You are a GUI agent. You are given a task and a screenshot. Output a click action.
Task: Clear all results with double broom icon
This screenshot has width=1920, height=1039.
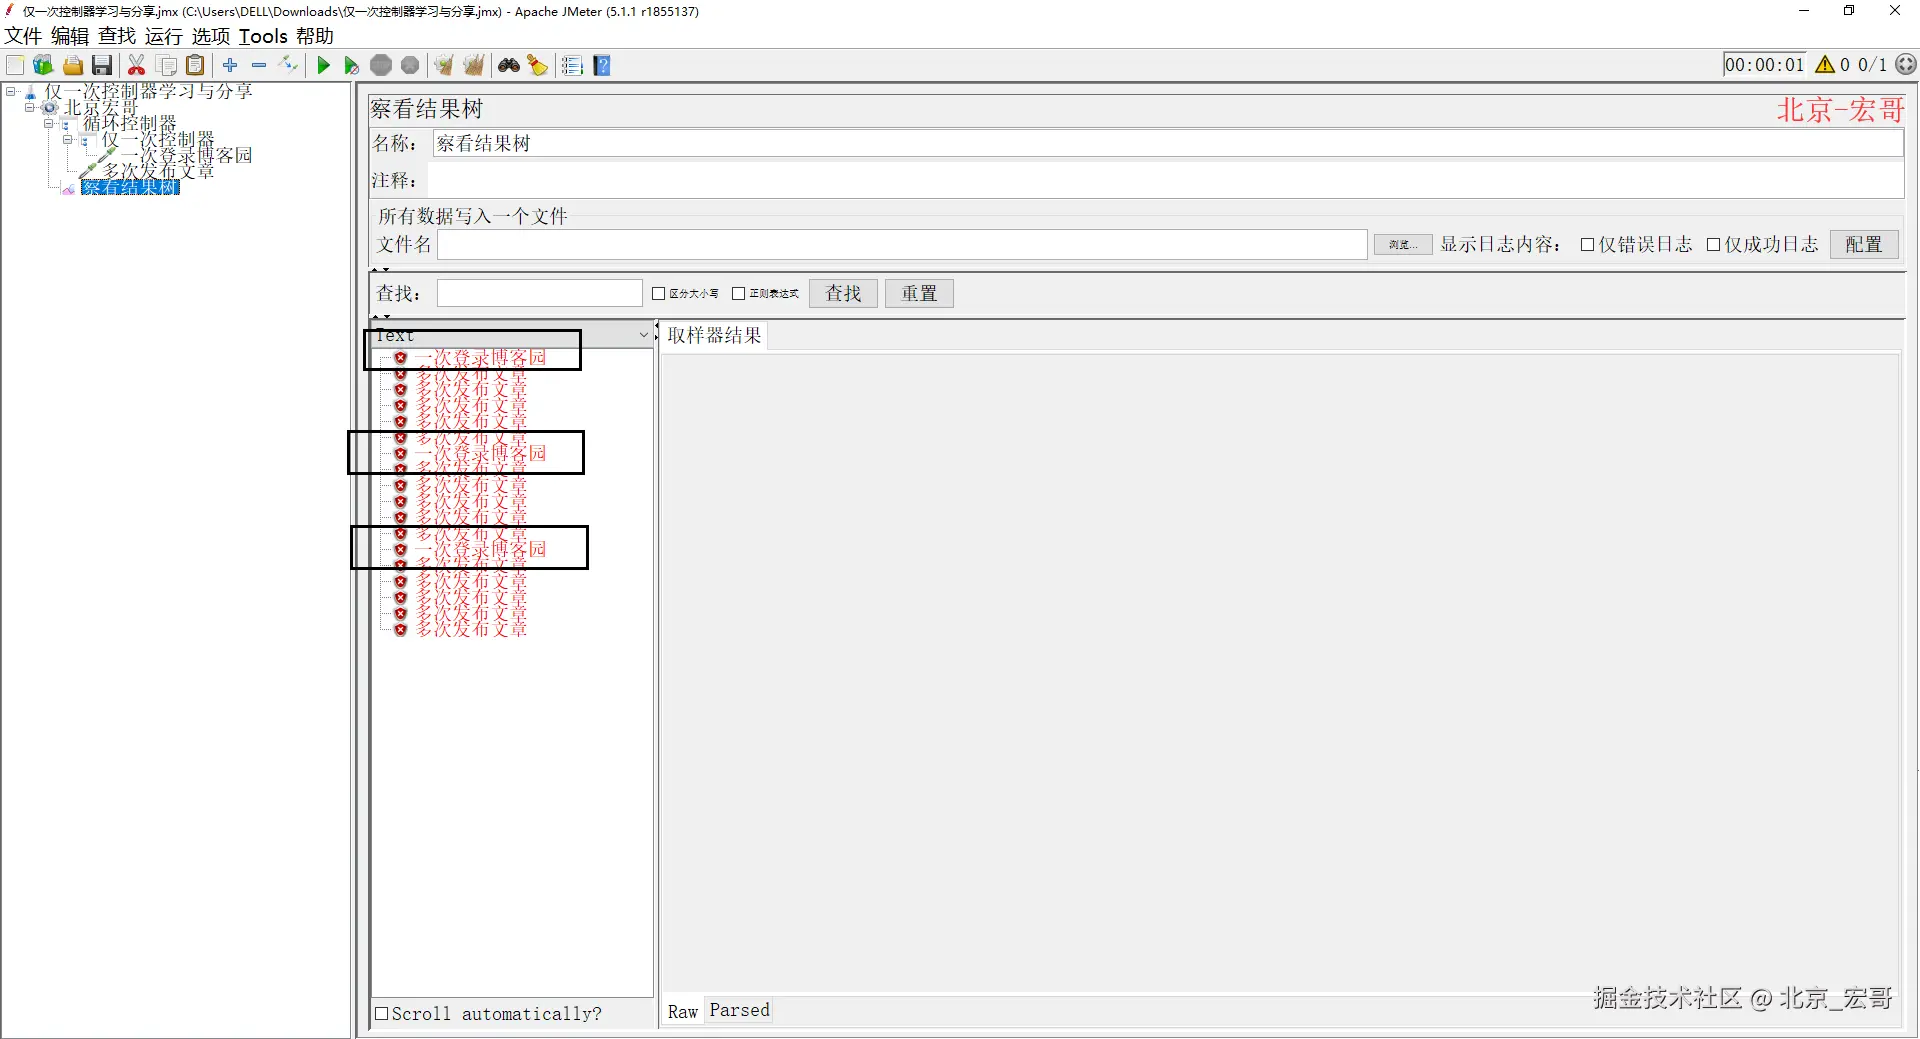[474, 66]
